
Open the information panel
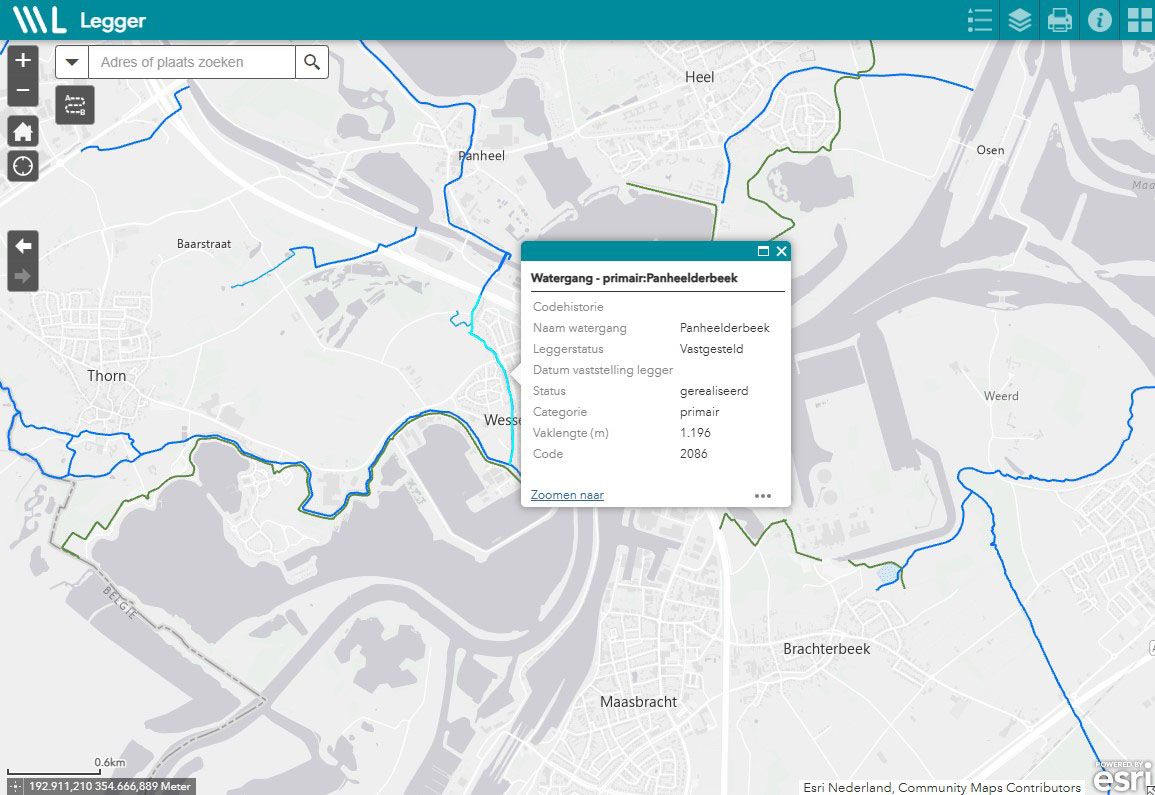pyautogui.click(x=1098, y=20)
